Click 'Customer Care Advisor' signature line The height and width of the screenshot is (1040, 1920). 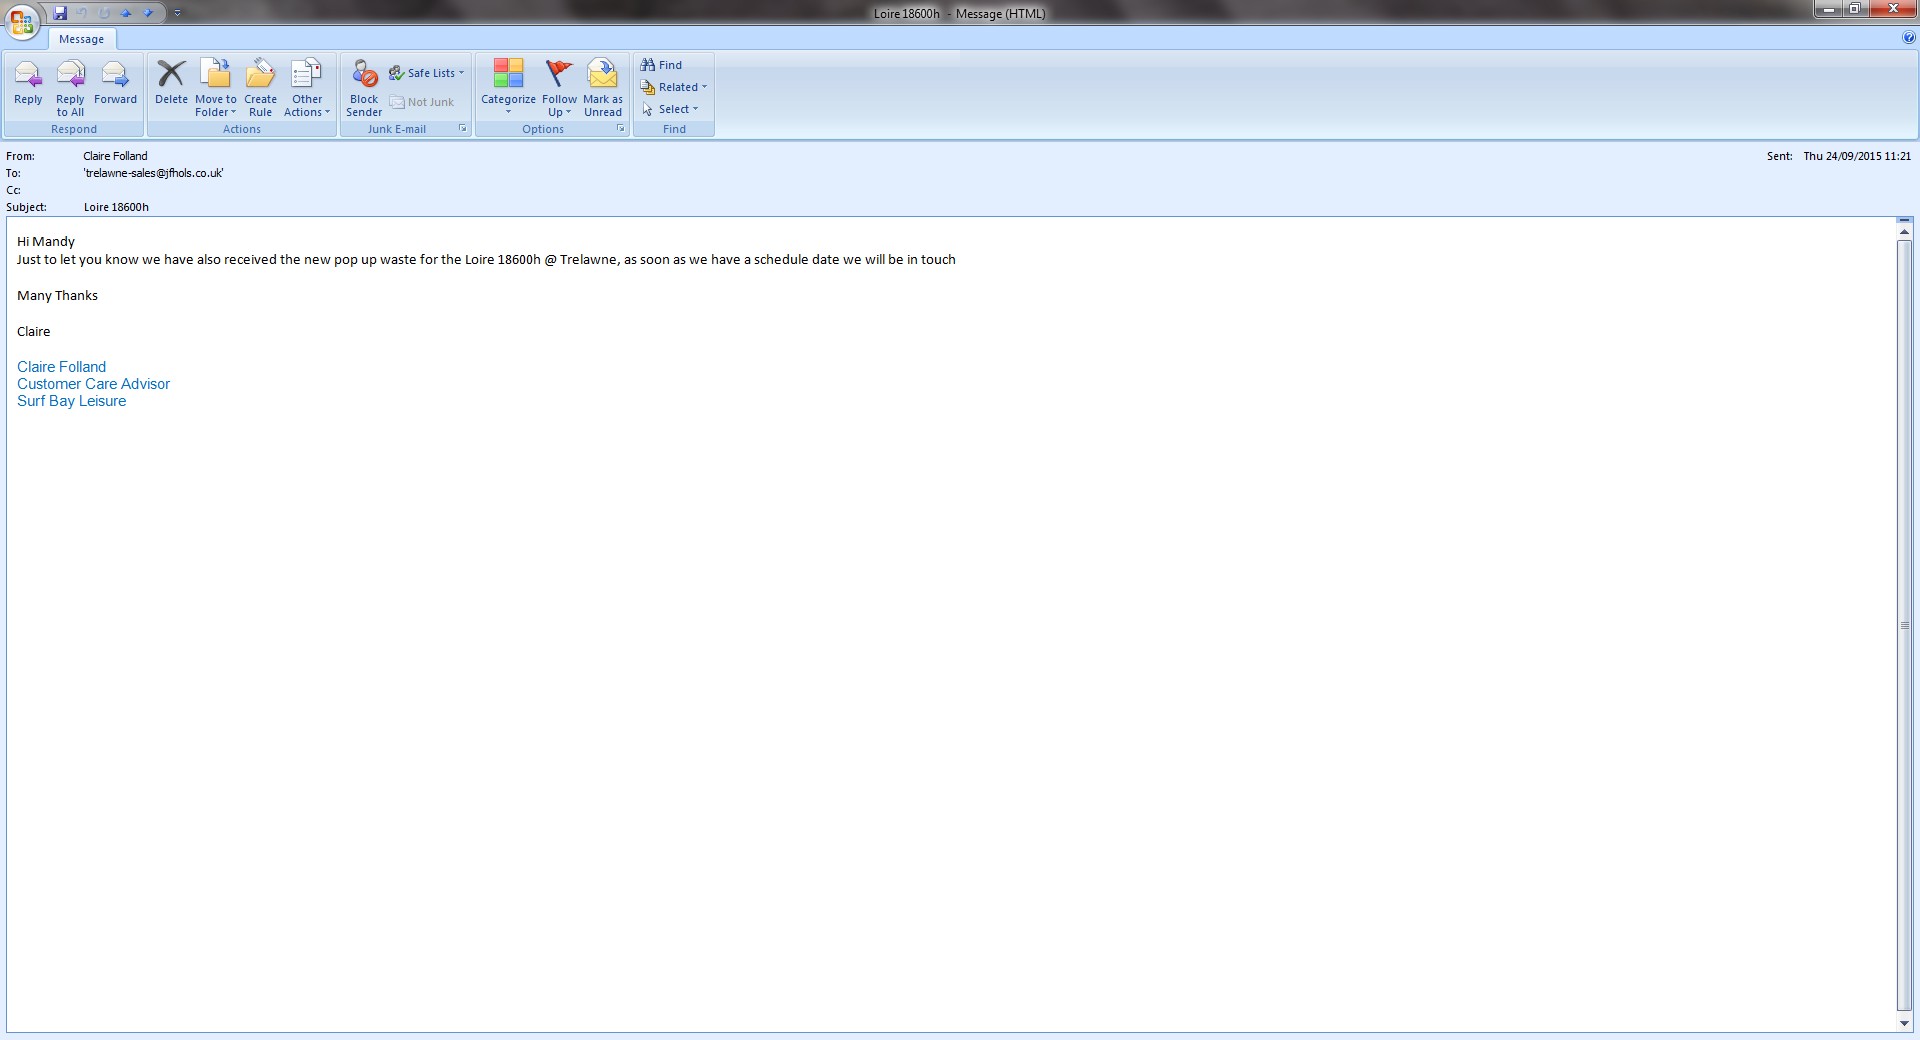coord(93,384)
